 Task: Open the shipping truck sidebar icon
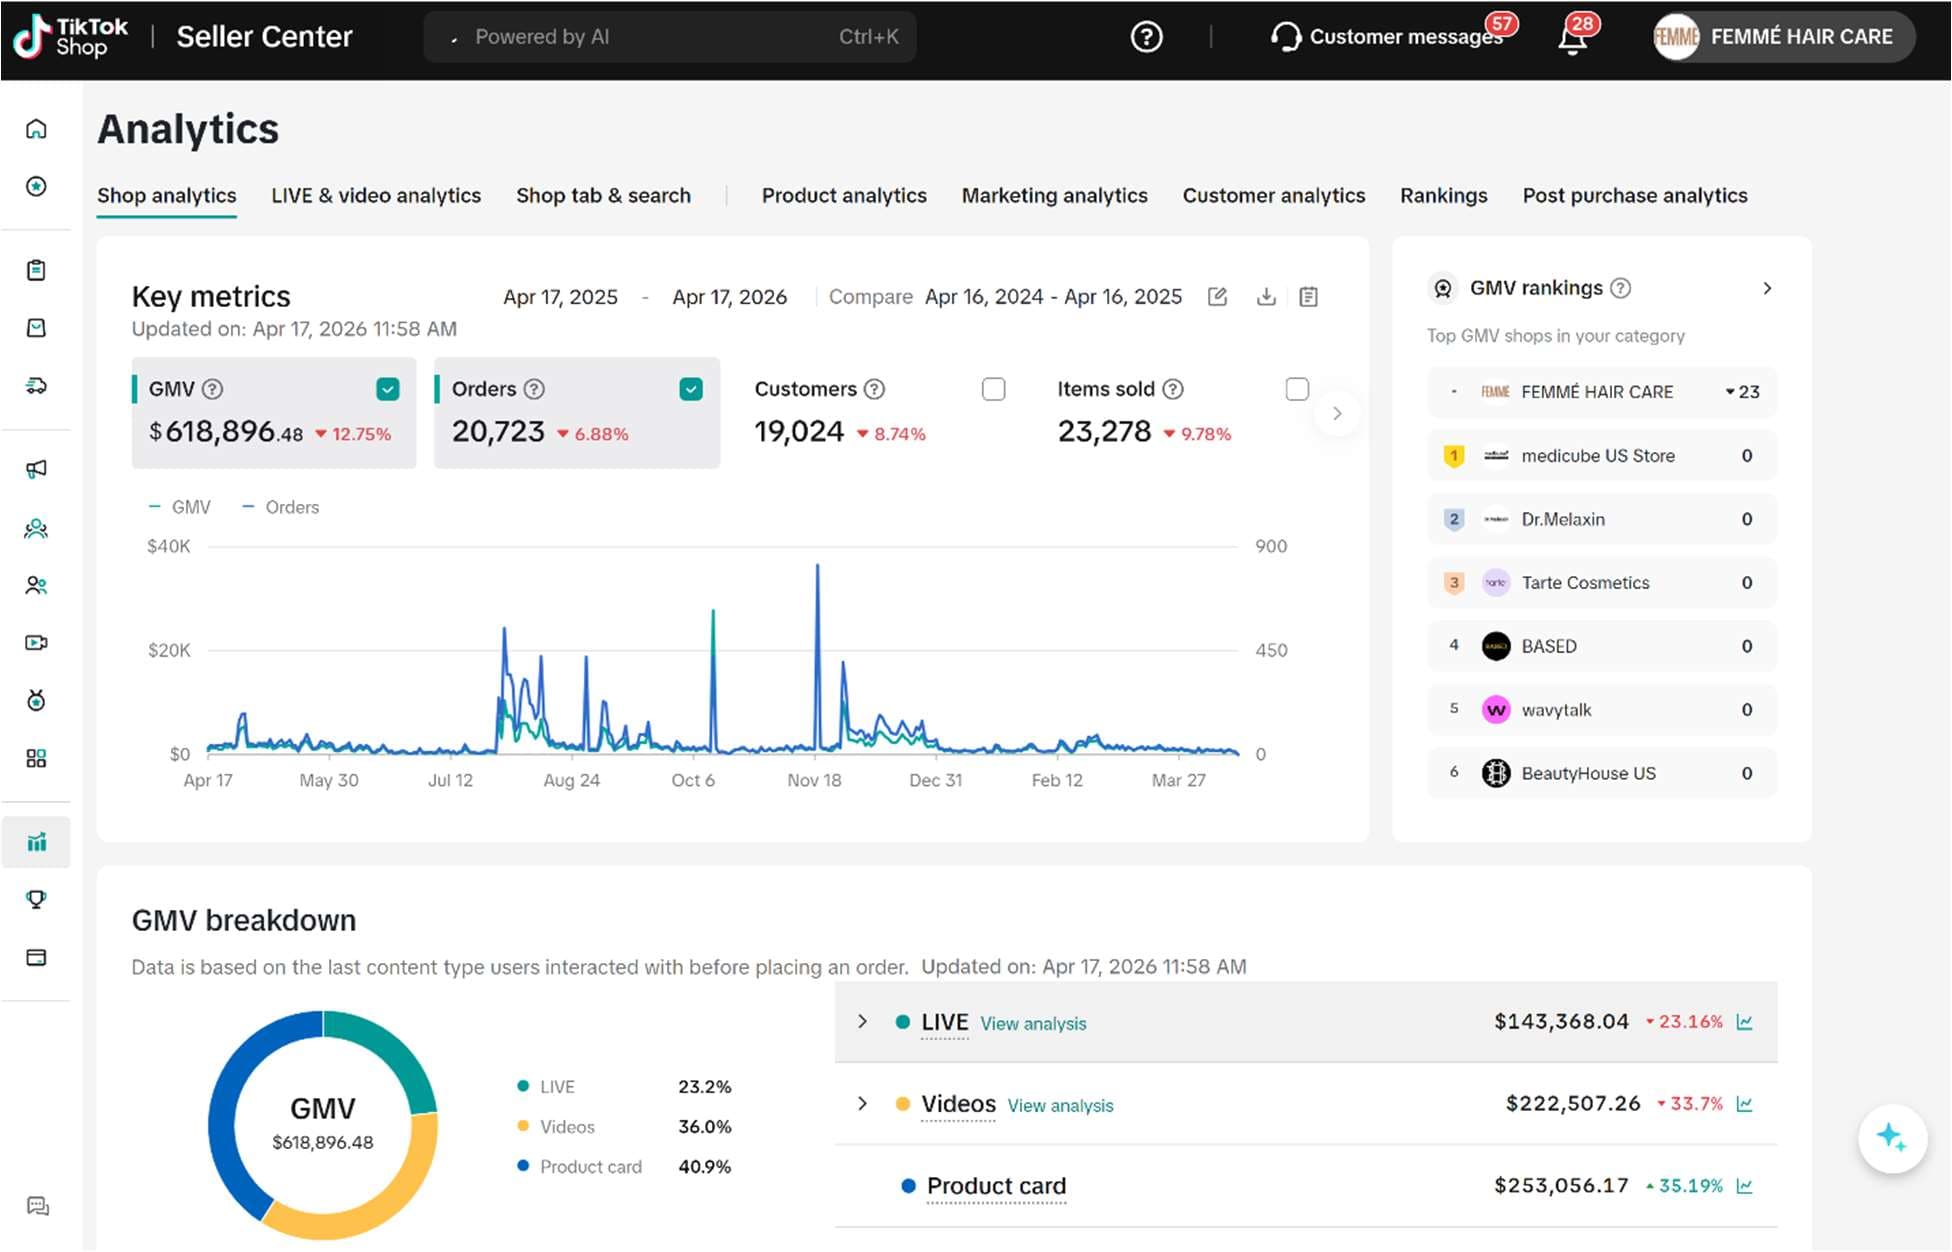point(36,386)
